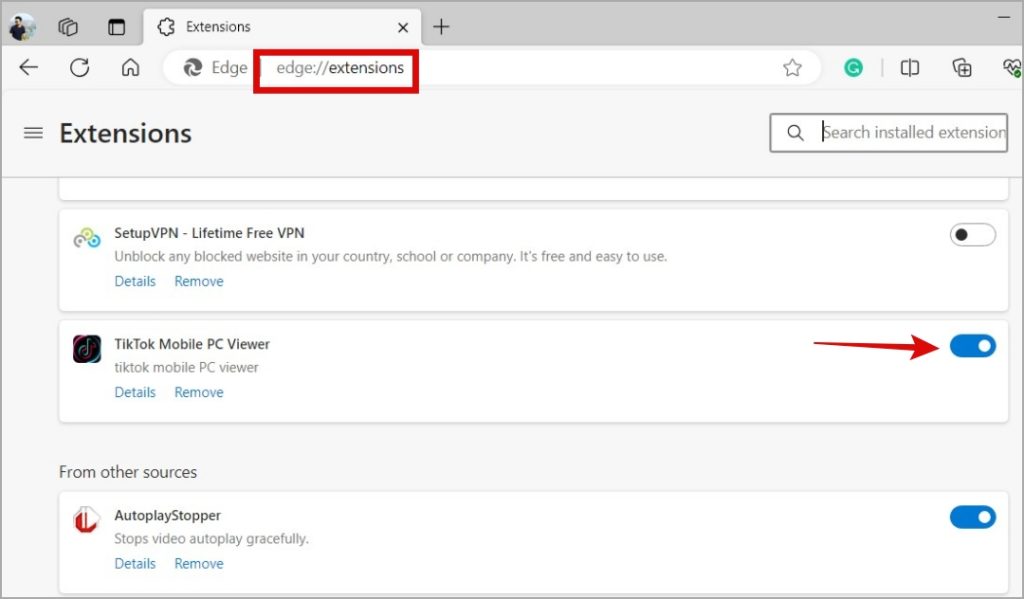The height and width of the screenshot is (599, 1024).
Task: Minimize the browser window
Action: [x=1004, y=18]
